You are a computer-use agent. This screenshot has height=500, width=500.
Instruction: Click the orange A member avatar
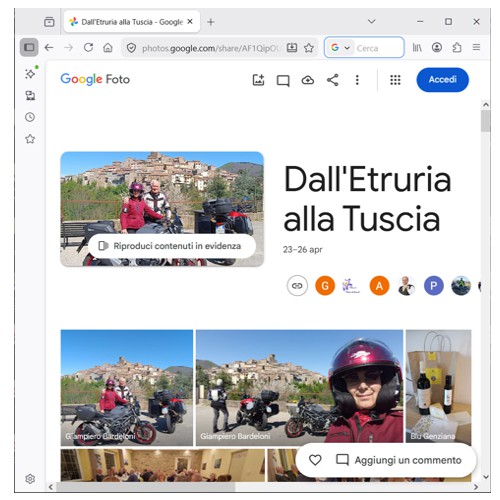point(379,286)
